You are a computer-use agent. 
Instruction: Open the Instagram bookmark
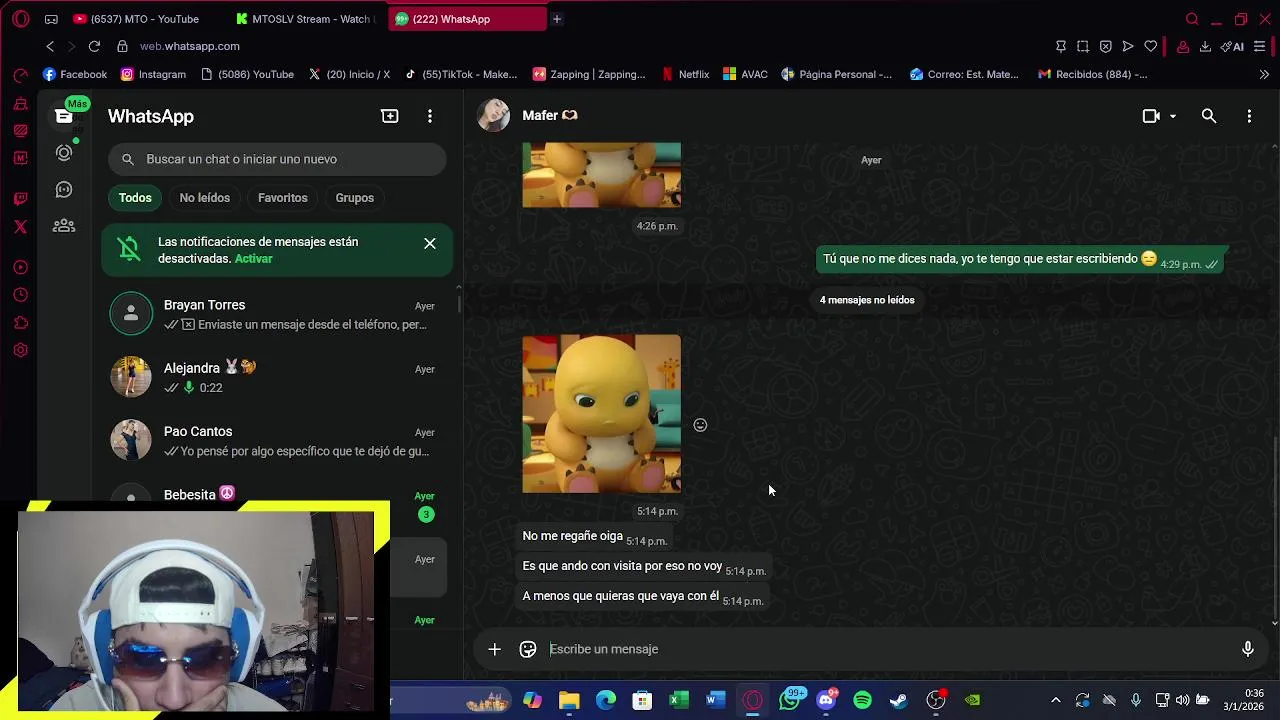[x=153, y=74]
